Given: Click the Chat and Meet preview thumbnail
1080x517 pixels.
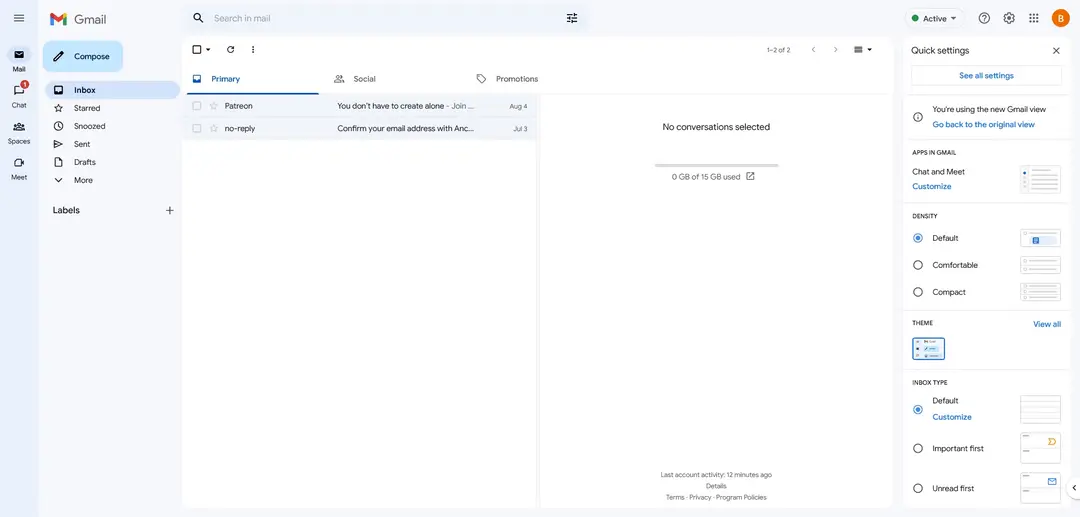Looking at the screenshot, I should point(1040,179).
